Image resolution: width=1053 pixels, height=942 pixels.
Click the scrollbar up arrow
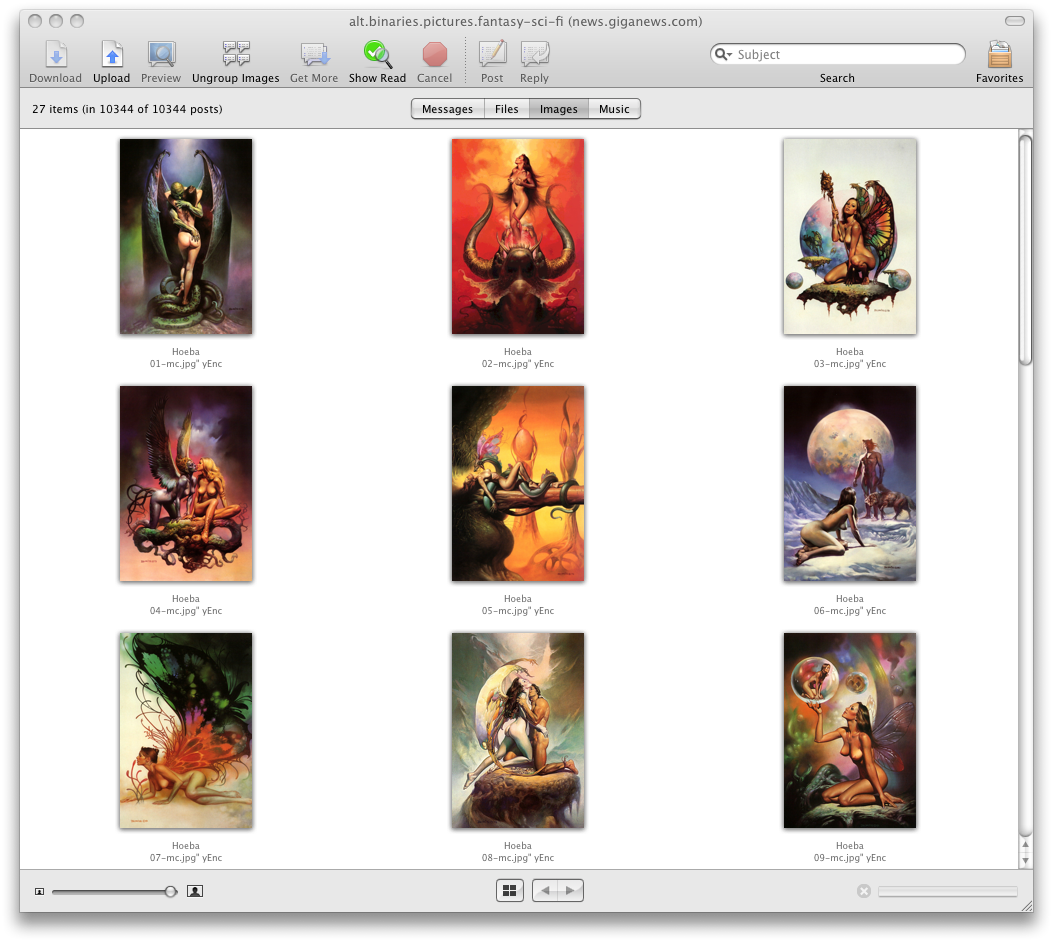[x=1025, y=845]
